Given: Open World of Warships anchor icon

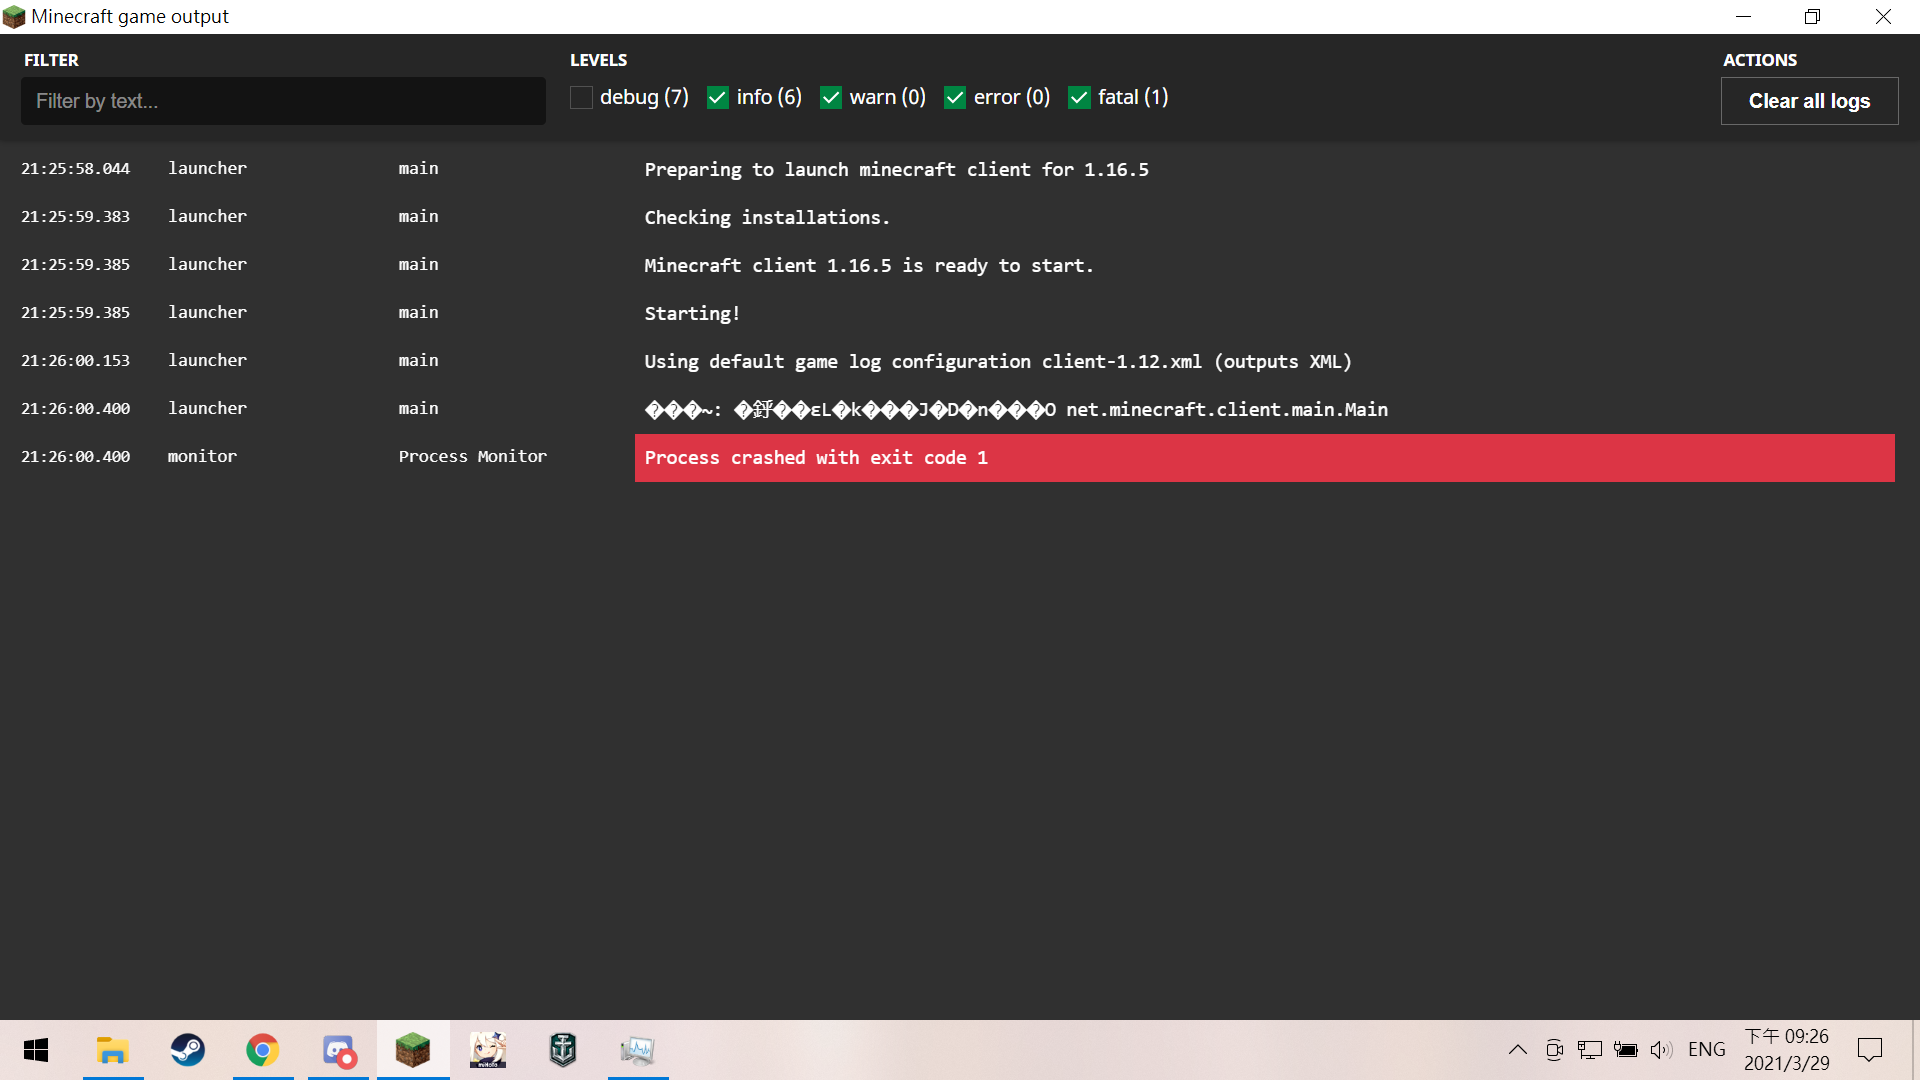Looking at the screenshot, I should 563,1050.
